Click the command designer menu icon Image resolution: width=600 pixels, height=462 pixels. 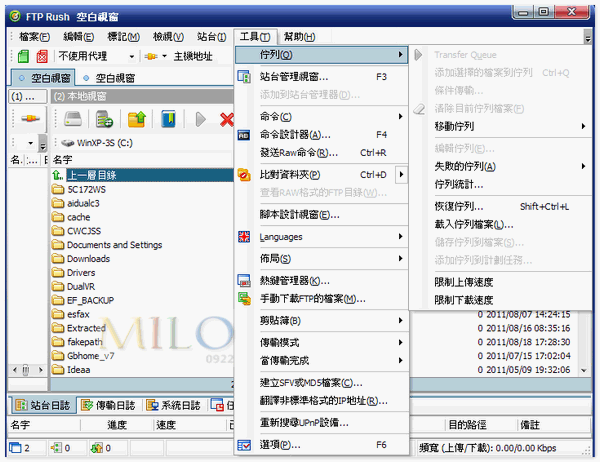(244, 135)
